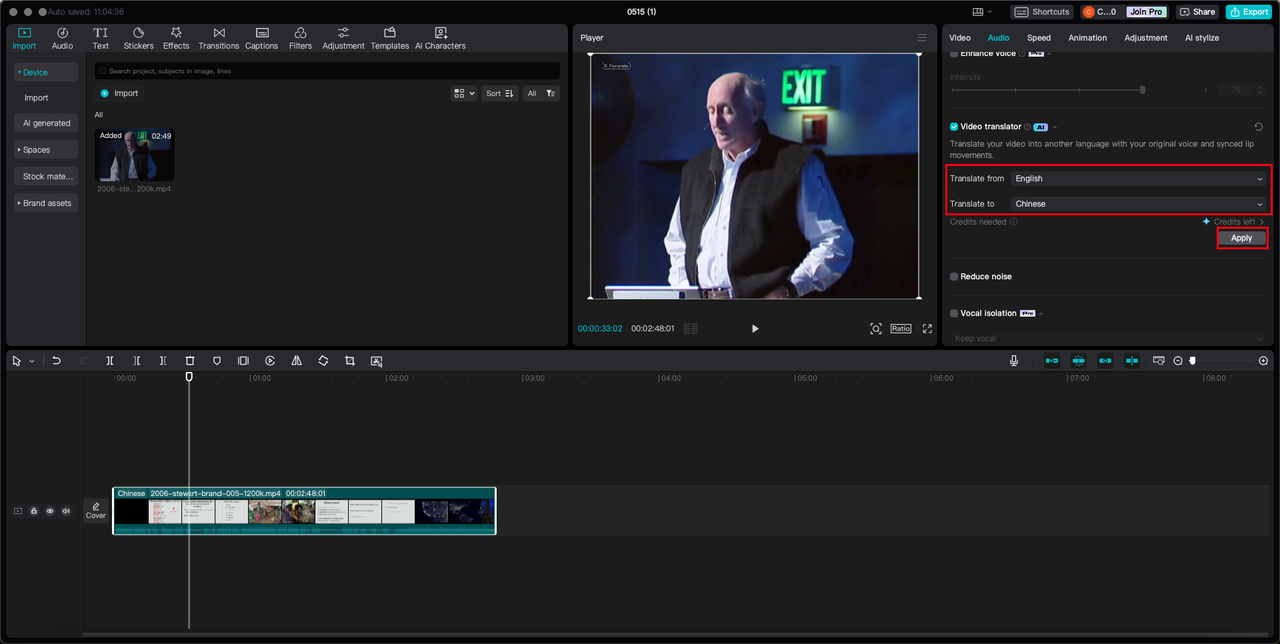This screenshot has width=1280, height=644.
Task: Click Apply for the video translator
Action: tap(1242, 238)
